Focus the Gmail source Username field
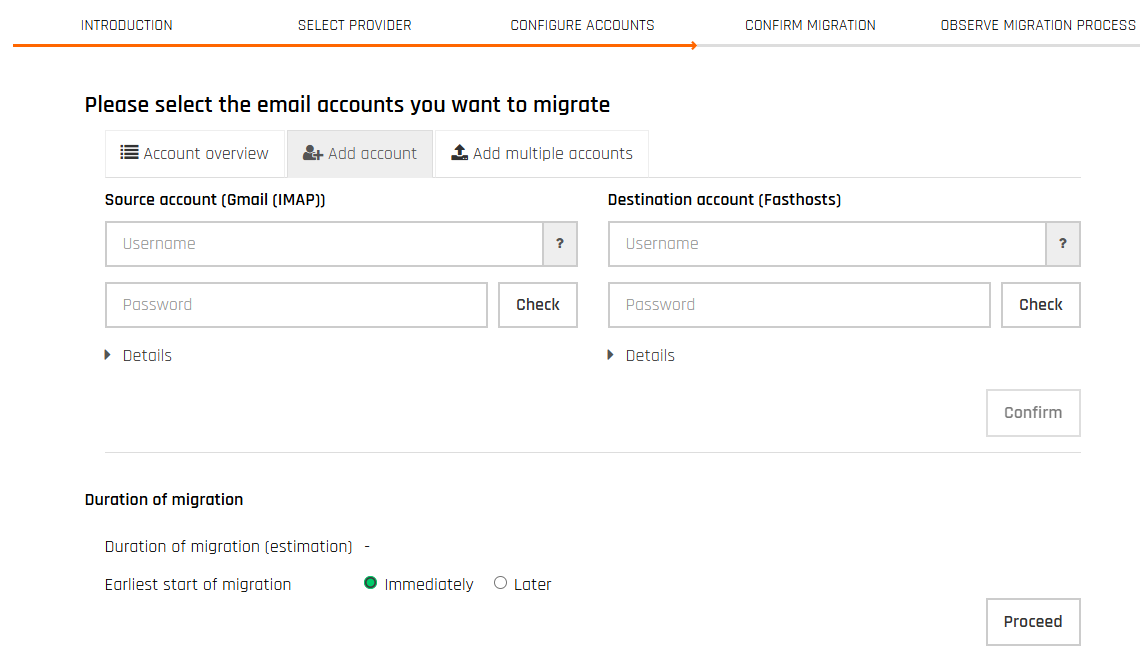The height and width of the screenshot is (661, 1140). pyautogui.click(x=324, y=244)
